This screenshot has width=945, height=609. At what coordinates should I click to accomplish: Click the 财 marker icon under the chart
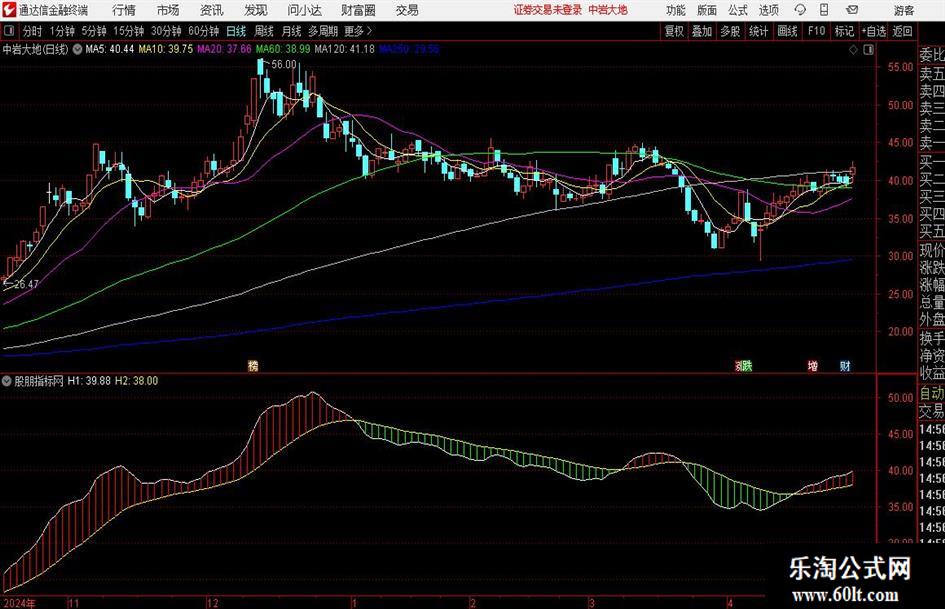click(x=846, y=365)
